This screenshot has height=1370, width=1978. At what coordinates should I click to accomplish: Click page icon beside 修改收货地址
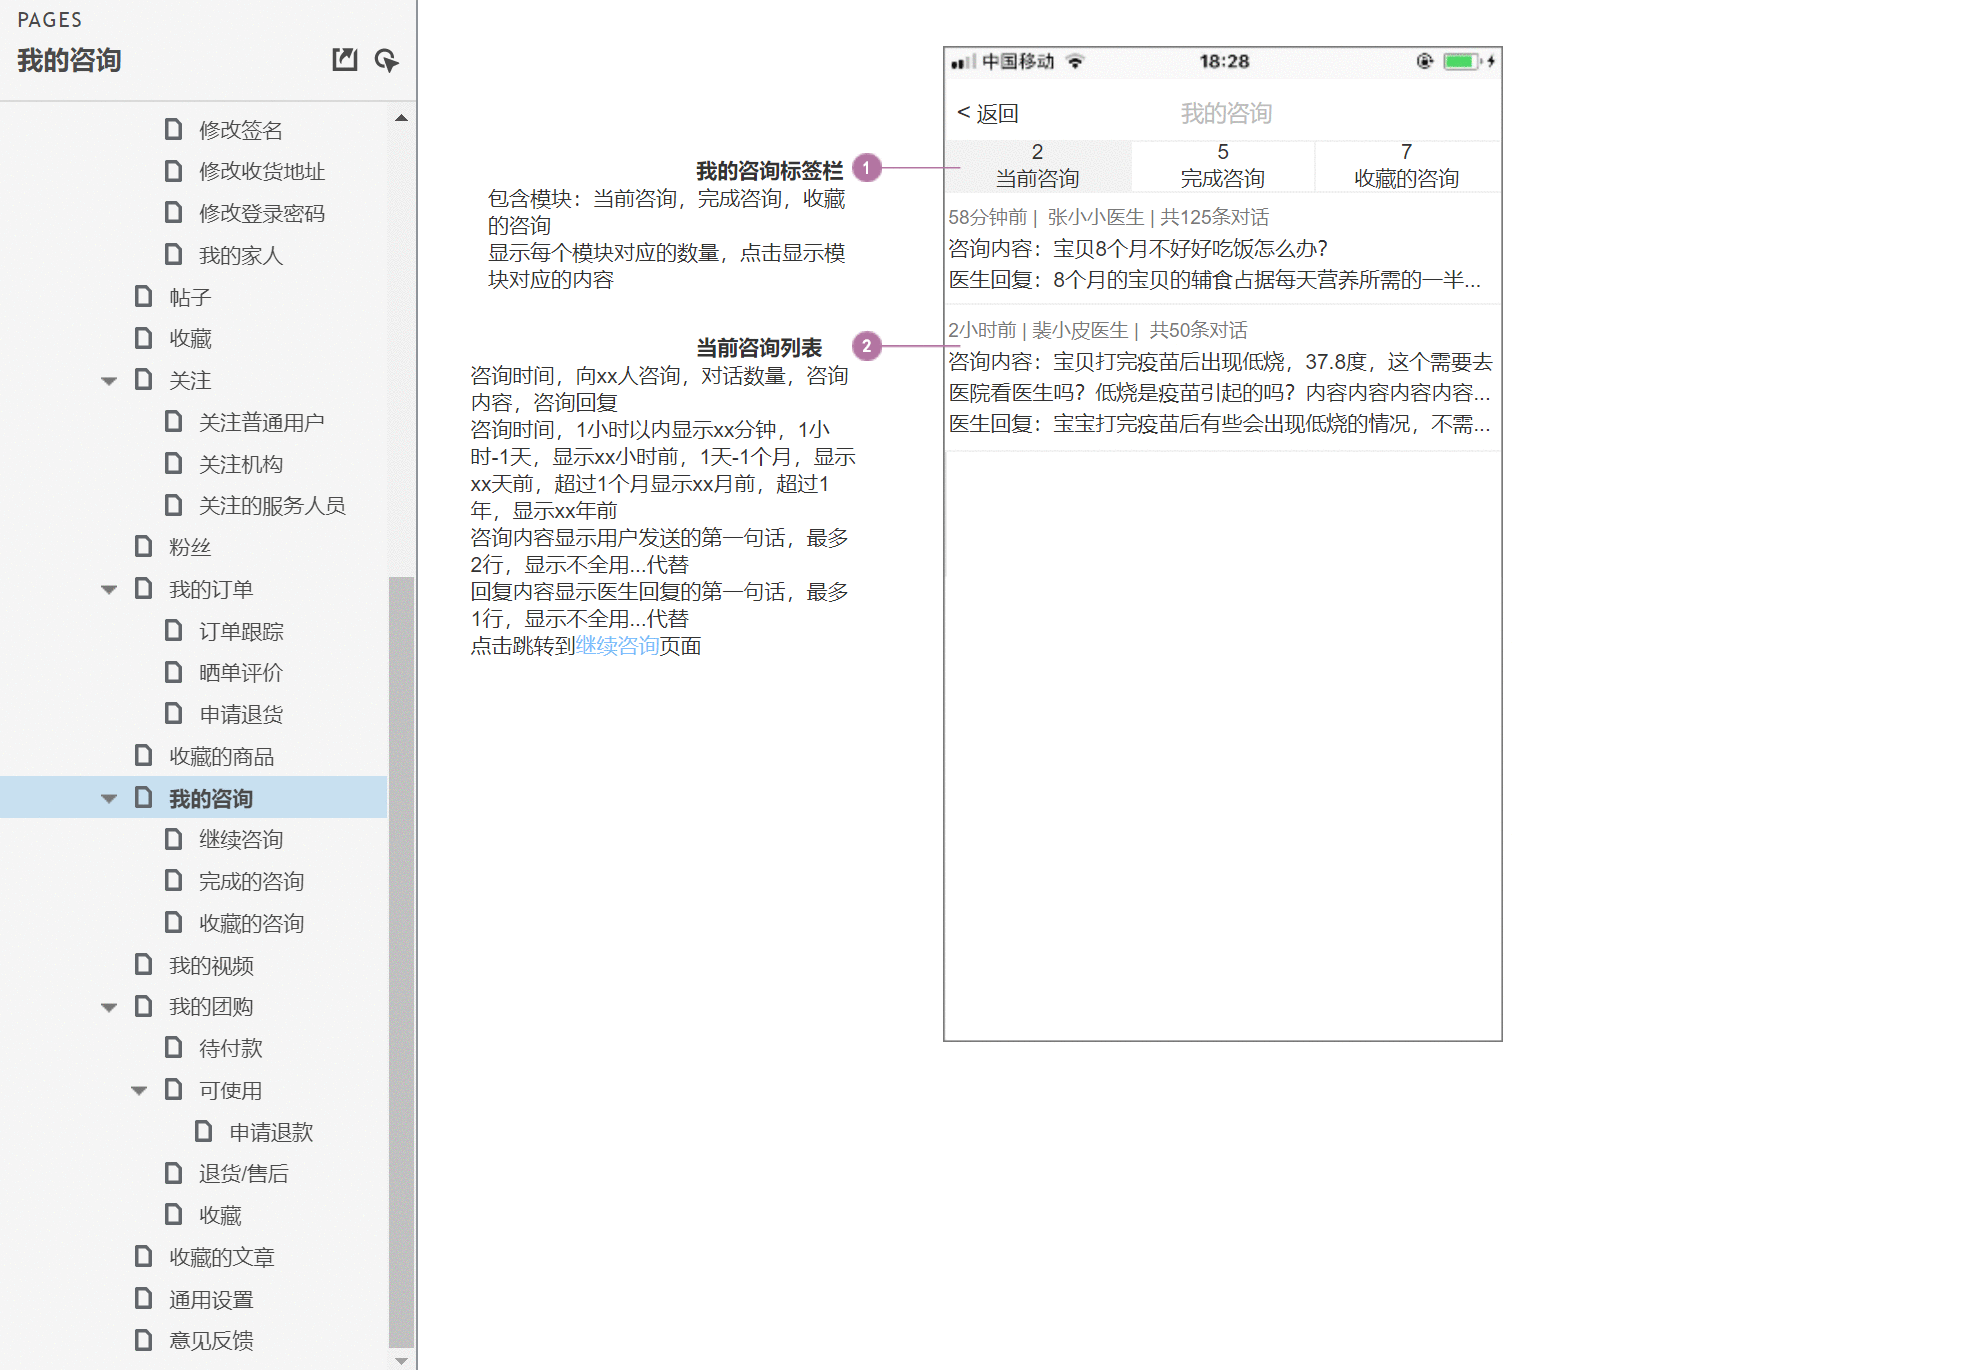click(173, 171)
